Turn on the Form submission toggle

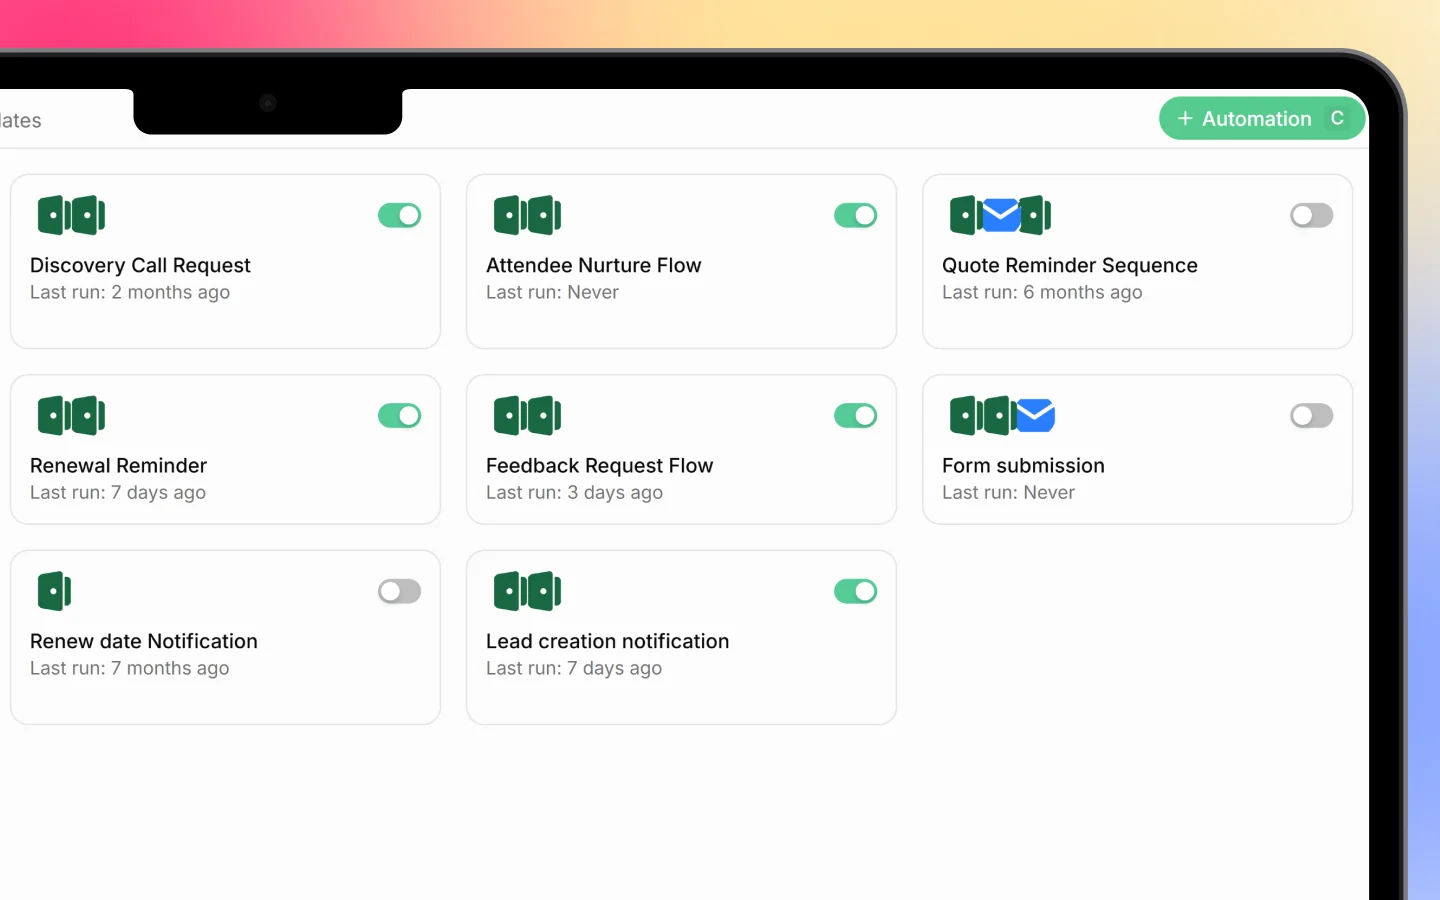[1312, 415]
